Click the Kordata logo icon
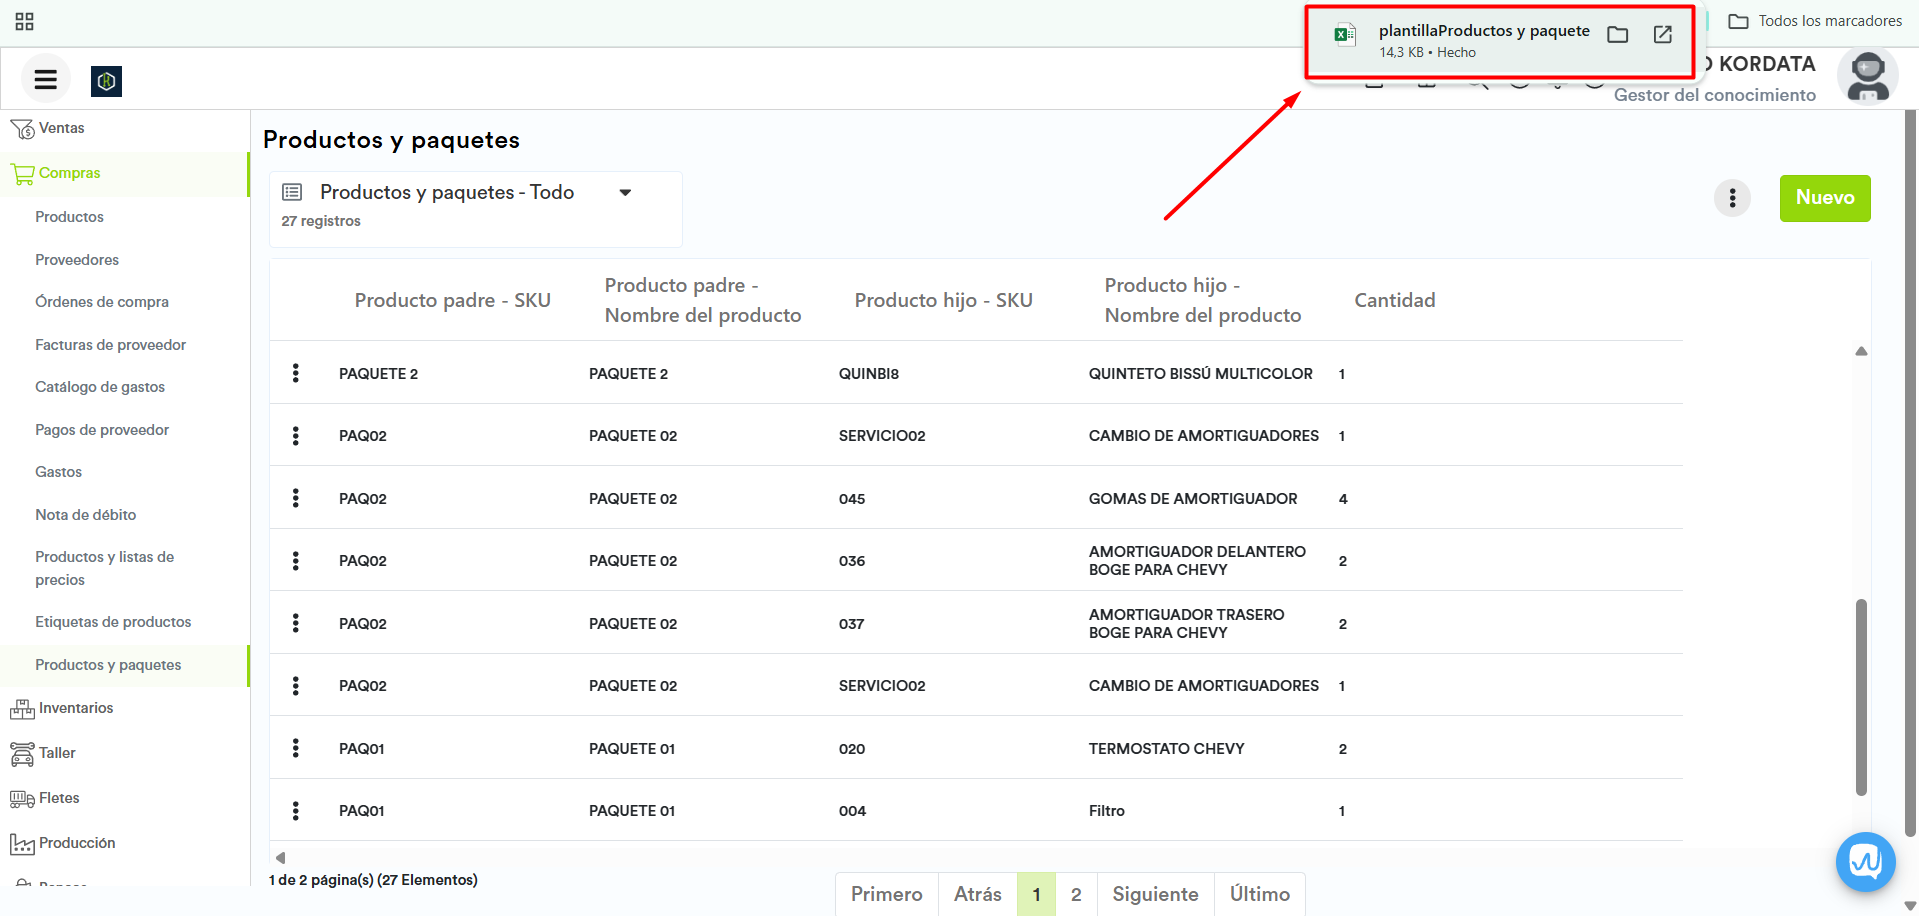 point(106,81)
